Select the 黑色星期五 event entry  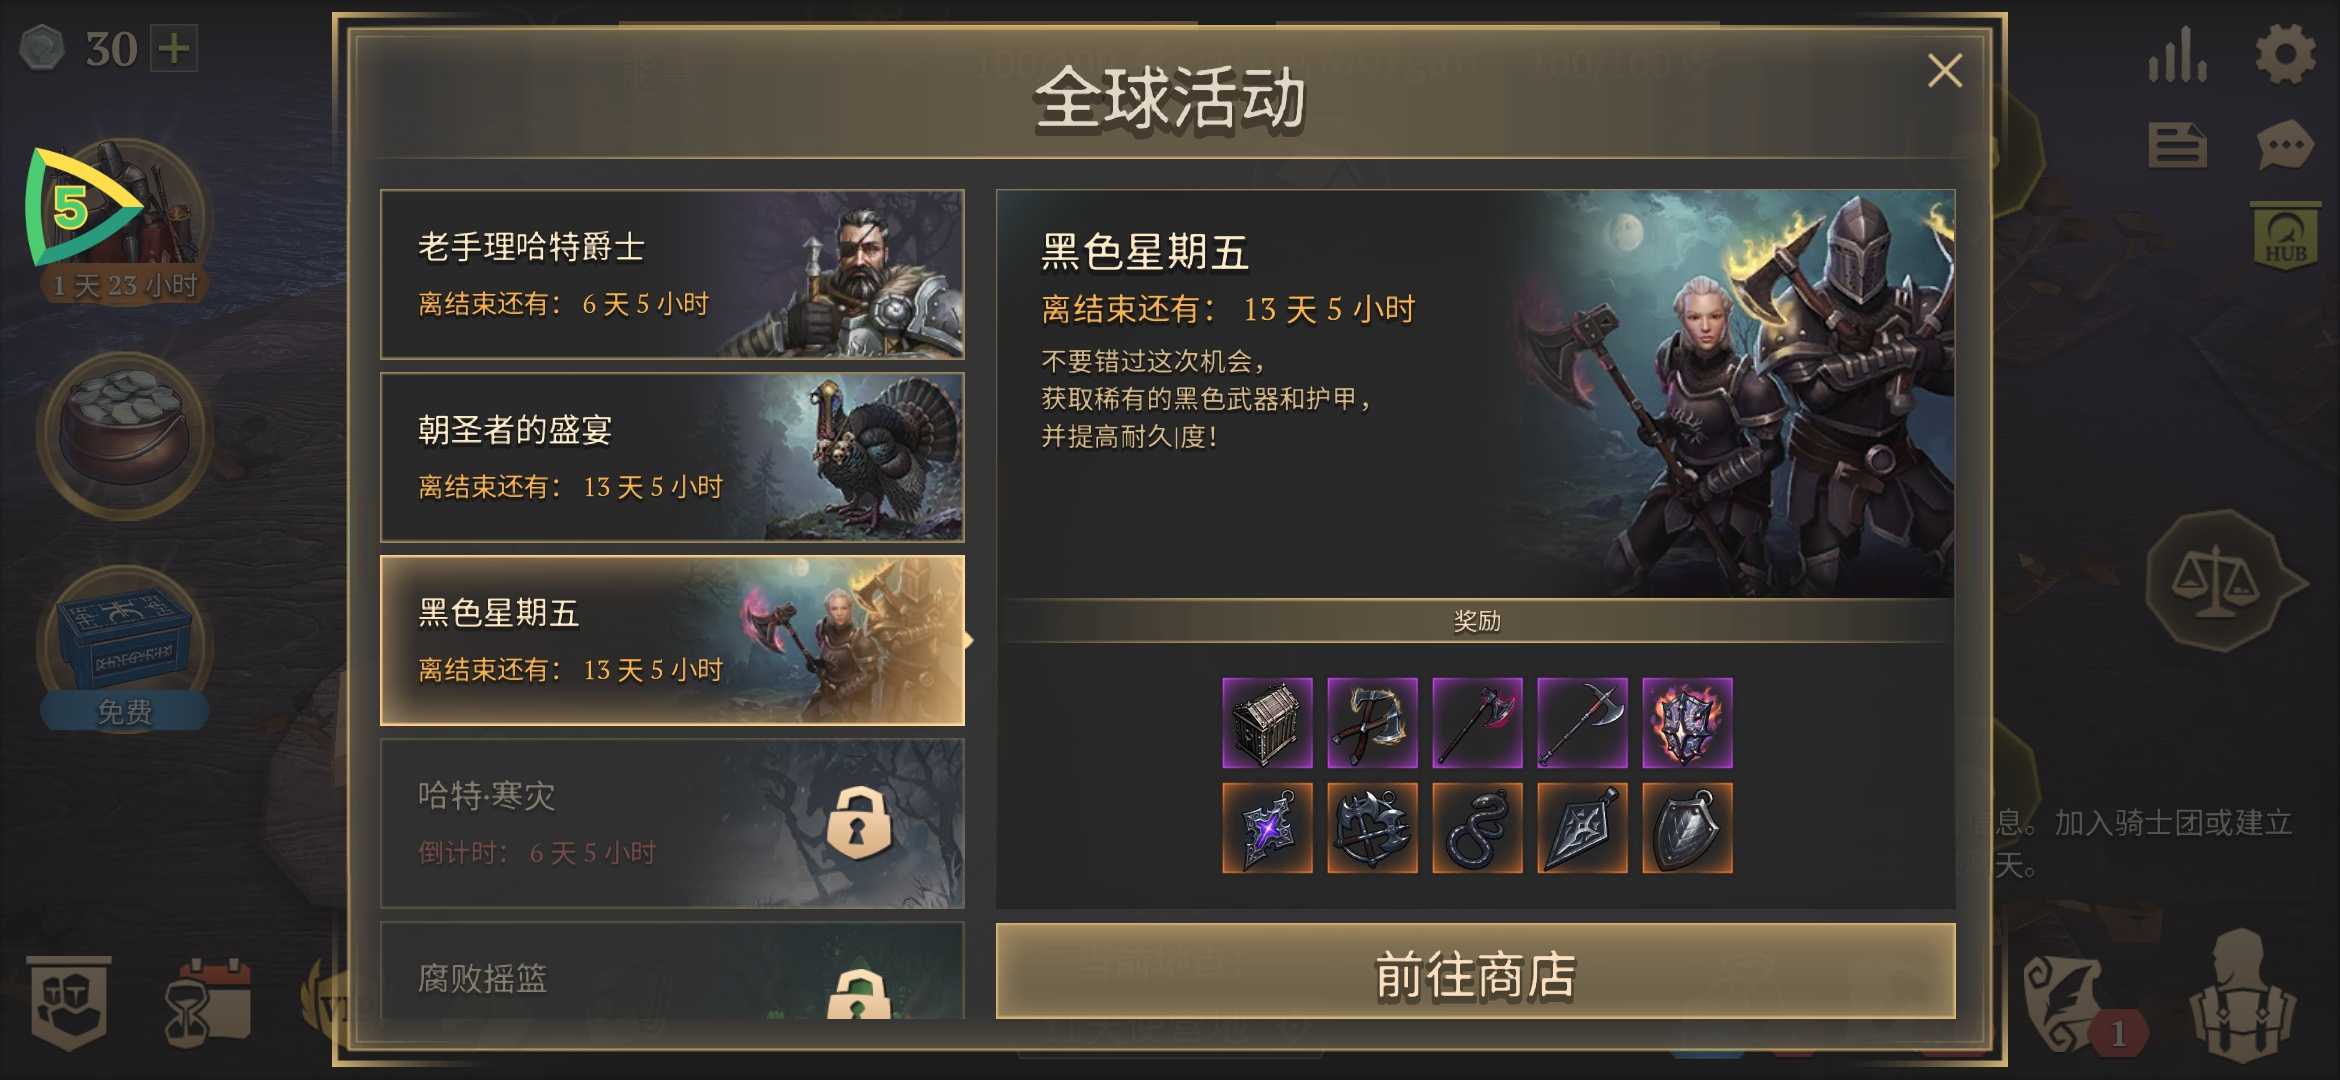coord(672,640)
